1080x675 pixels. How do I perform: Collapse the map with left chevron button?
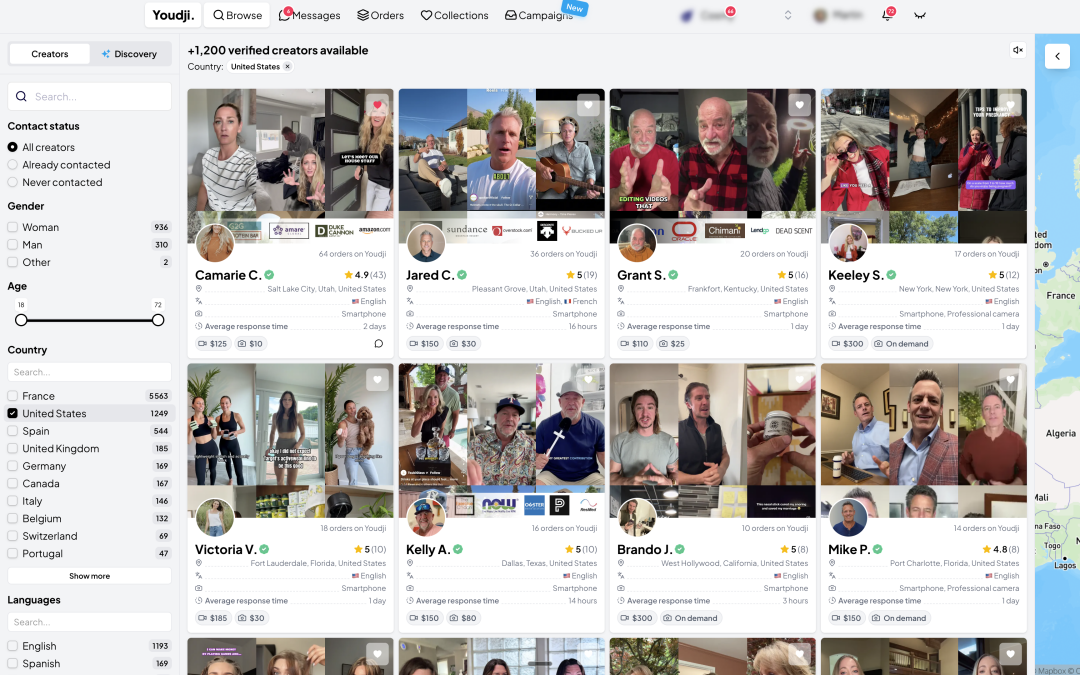click(x=1057, y=56)
